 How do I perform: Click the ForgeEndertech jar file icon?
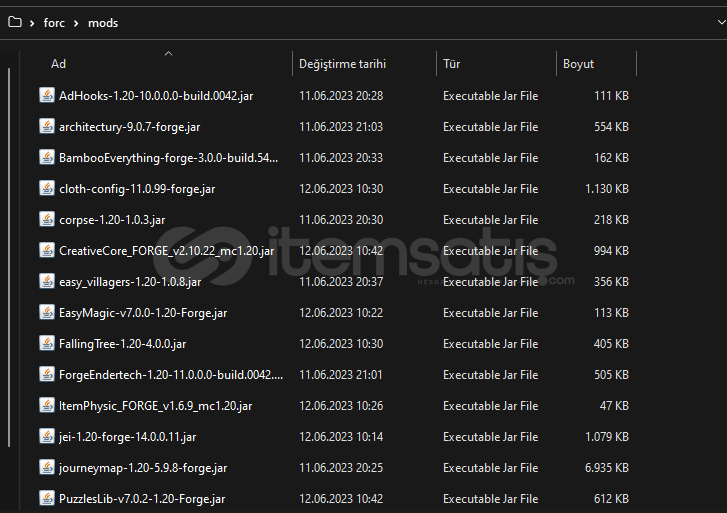click(47, 374)
